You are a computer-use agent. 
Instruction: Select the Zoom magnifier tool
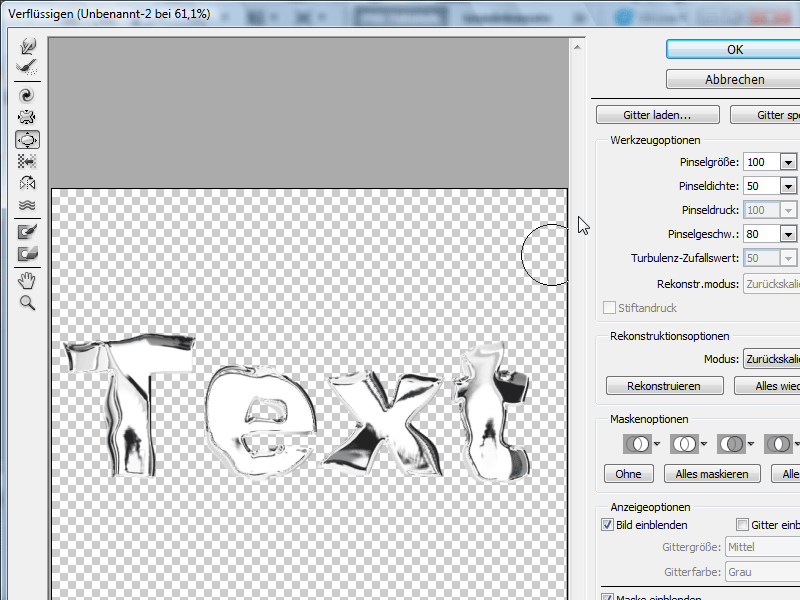[x=27, y=303]
